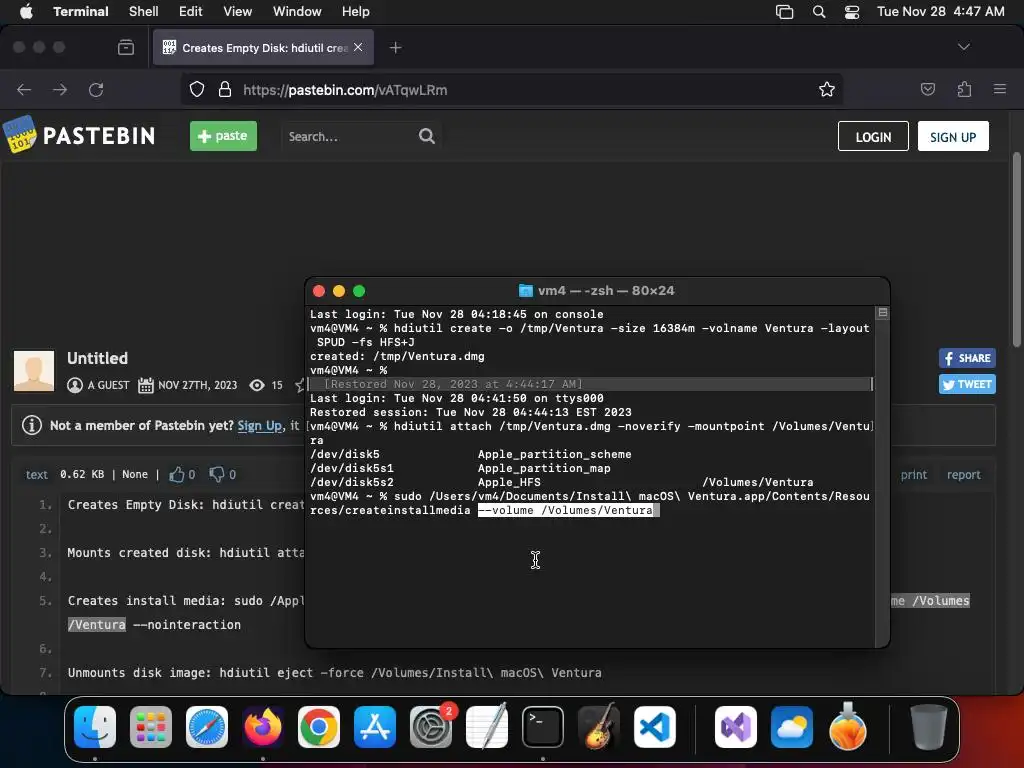This screenshot has height=768, width=1024.
Task: Close the Creates Empty Disk tab
Action: [358, 47]
